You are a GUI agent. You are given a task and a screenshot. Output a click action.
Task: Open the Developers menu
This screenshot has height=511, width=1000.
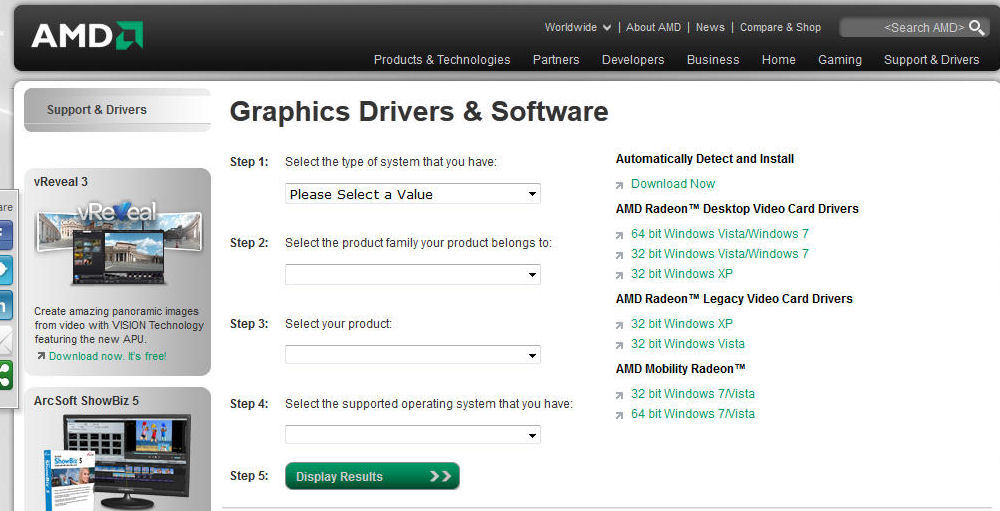coord(633,60)
